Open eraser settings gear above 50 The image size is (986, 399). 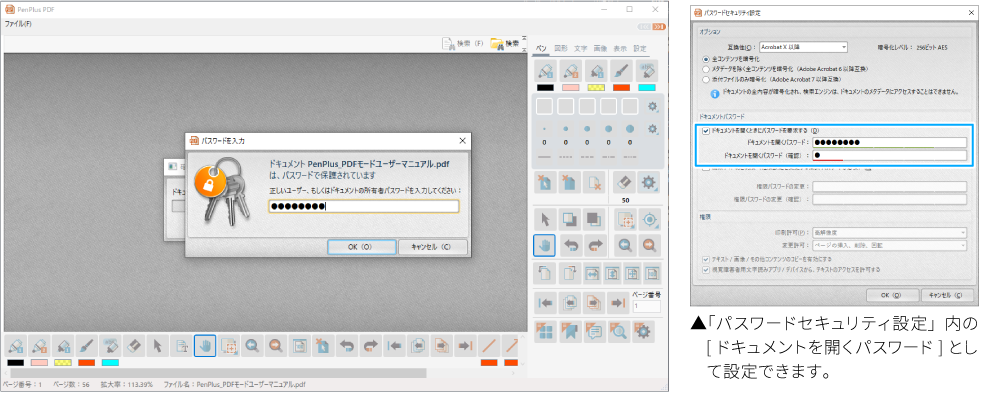click(648, 182)
